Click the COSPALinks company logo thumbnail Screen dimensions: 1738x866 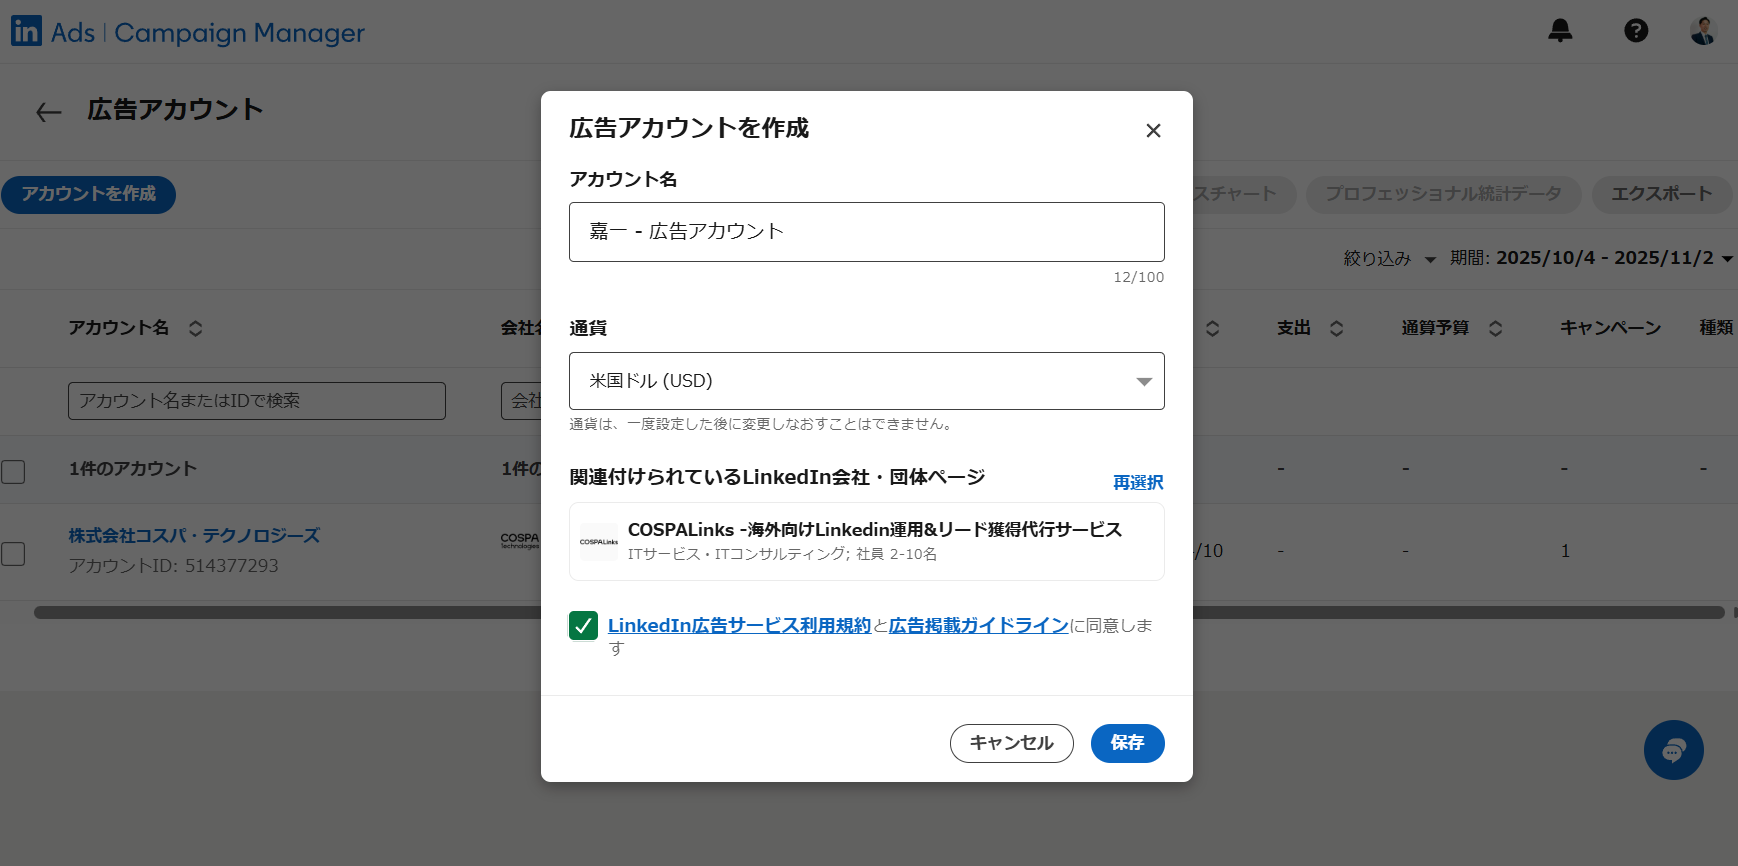pyautogui.click(x=599, y=542)
